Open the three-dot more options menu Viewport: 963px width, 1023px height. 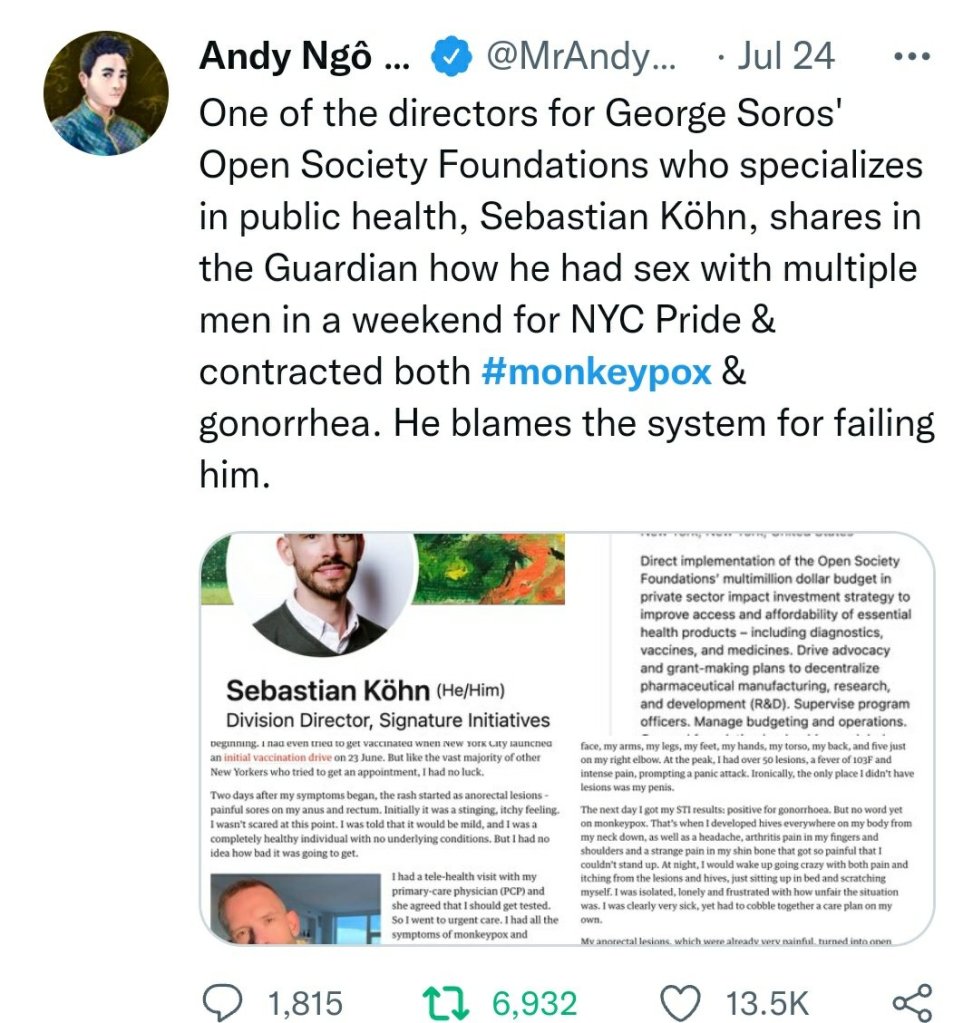click(x=911, y=56)
